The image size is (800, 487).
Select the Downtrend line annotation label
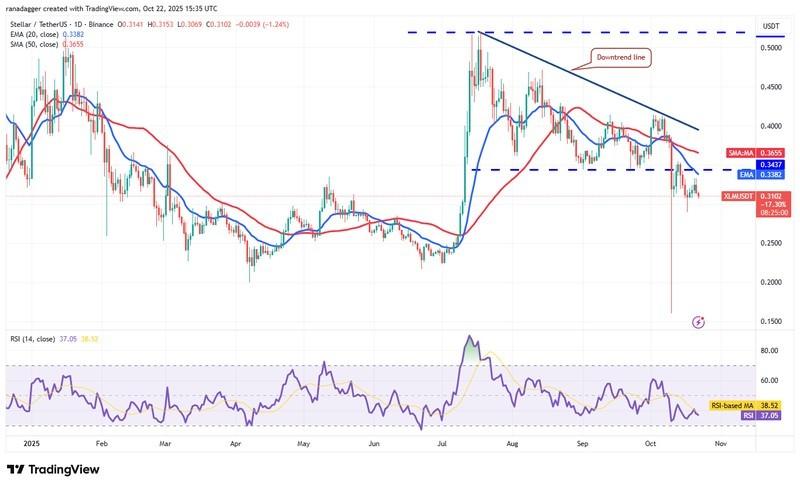622,58
